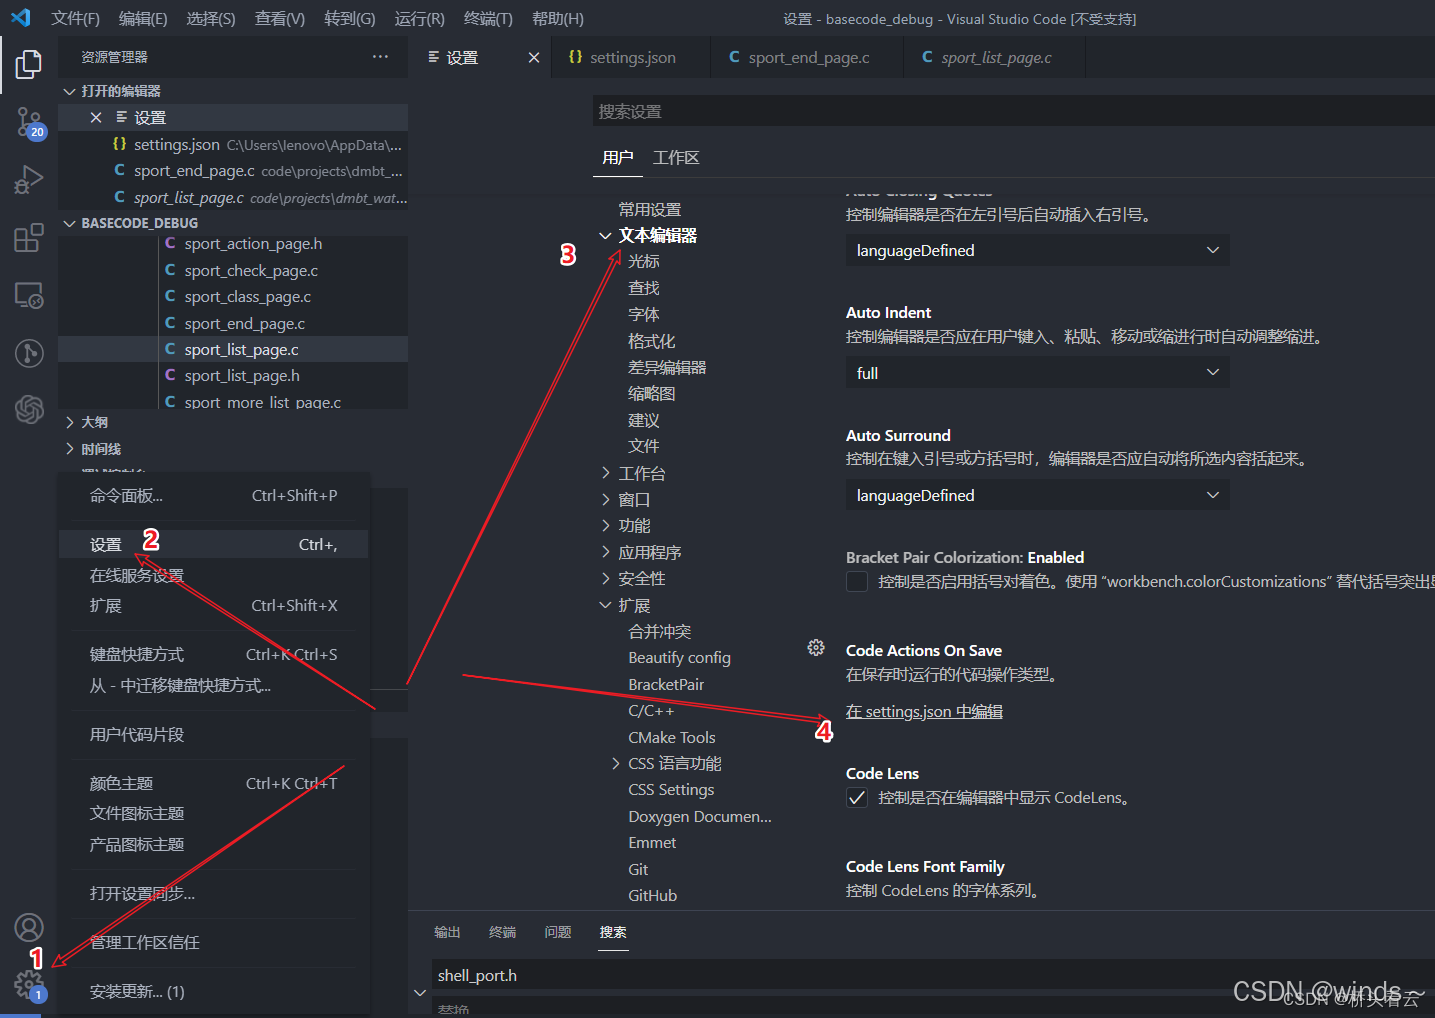This screenshot has height=1018, width=1435.
Task: Select 常用设置 in the settings tree
Action: (649, 210)
